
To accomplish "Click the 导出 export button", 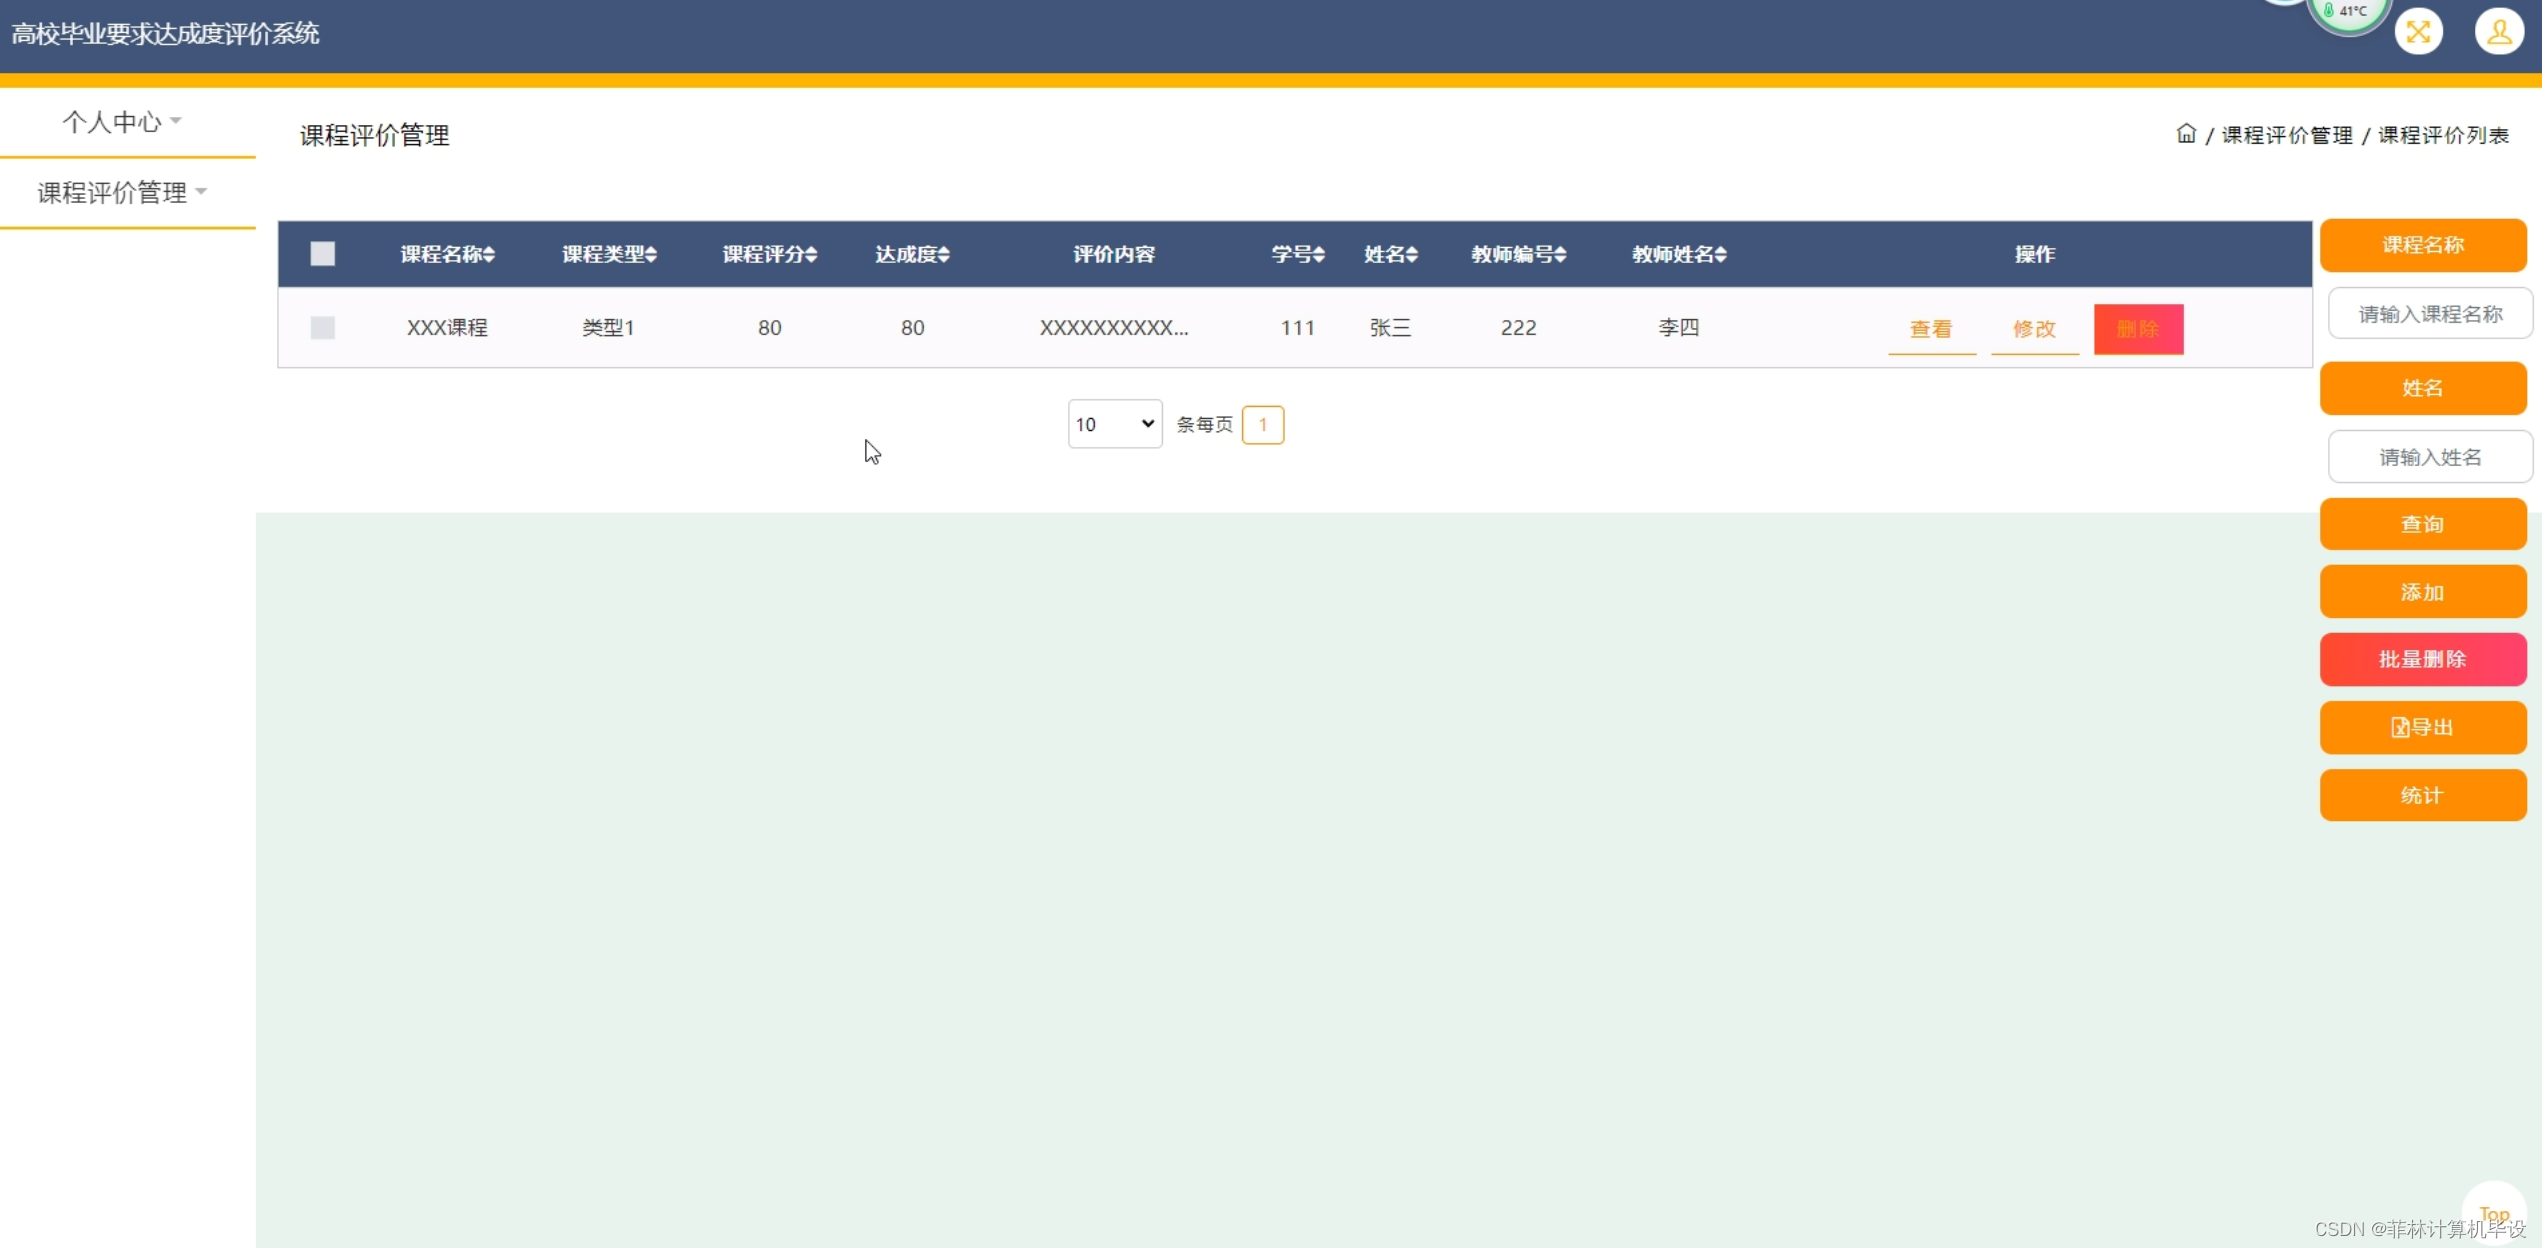I will (x=2422, y=727).
